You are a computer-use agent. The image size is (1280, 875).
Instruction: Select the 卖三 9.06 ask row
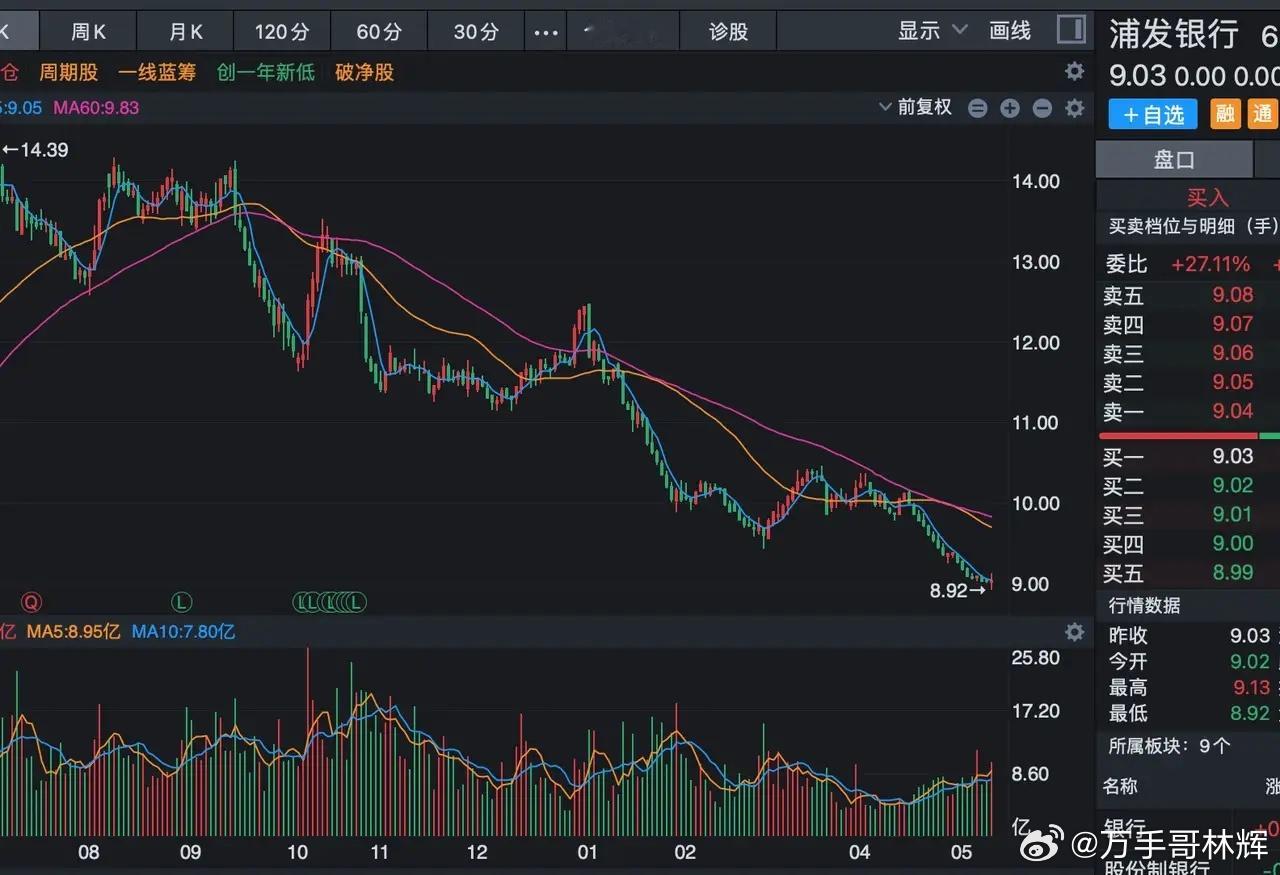[1188, 353]
